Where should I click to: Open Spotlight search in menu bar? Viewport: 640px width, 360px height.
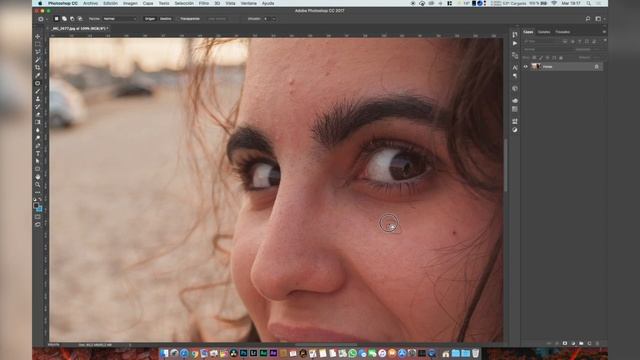[x=588, y=3]
